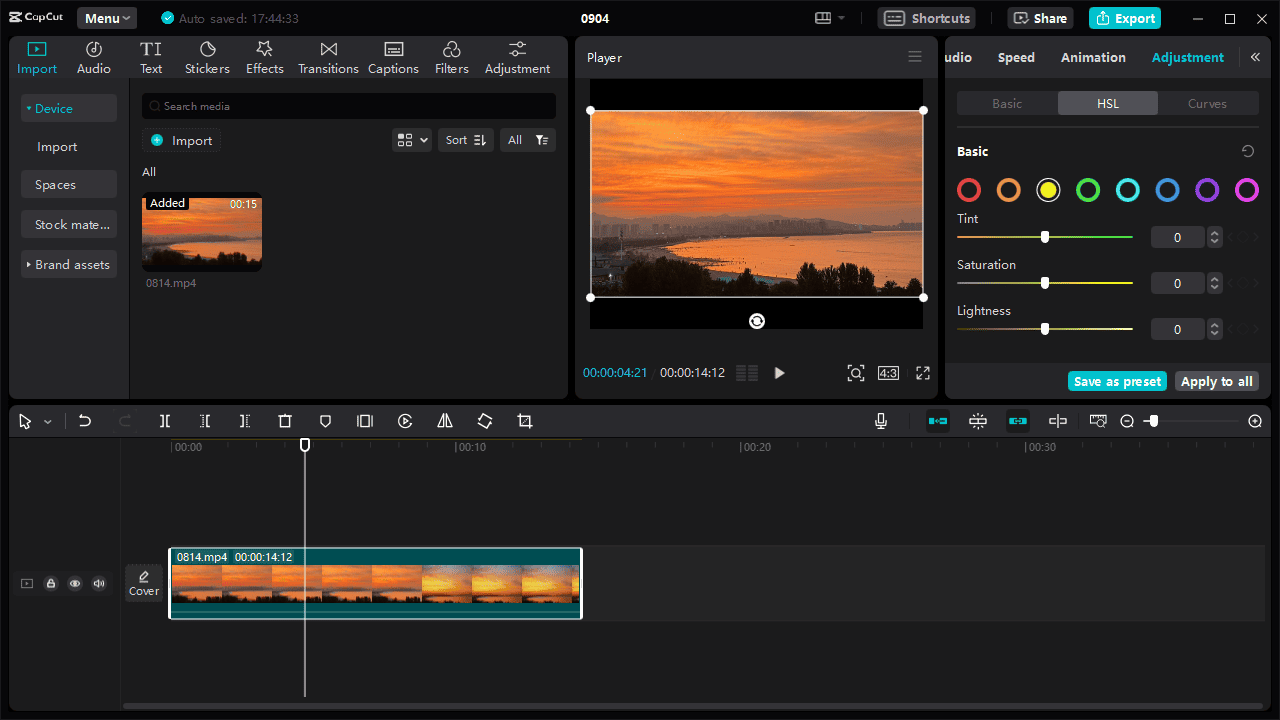This screenshot has width=1280, height=720.
Task: Open the Menu dropdown in title bar
Action: point(107,18)
